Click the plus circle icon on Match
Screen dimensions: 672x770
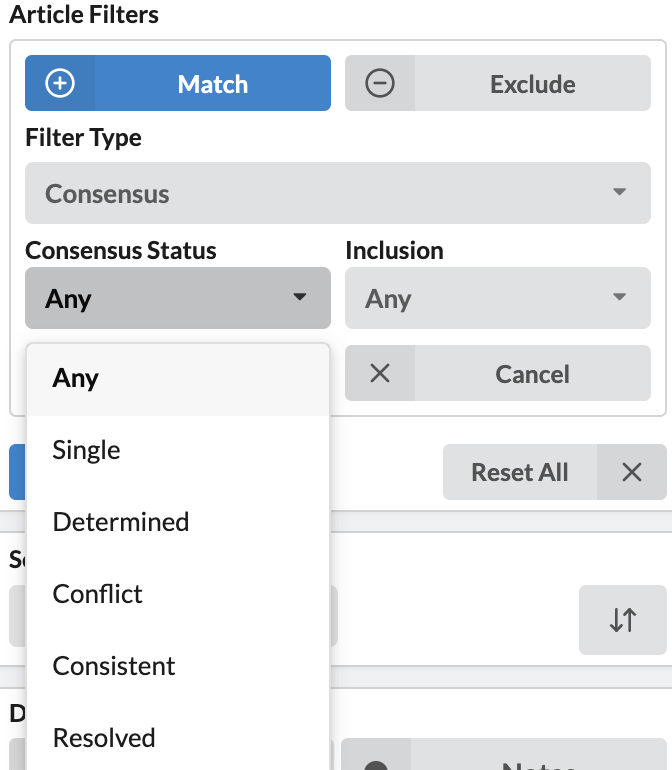(x=60, y=83)
